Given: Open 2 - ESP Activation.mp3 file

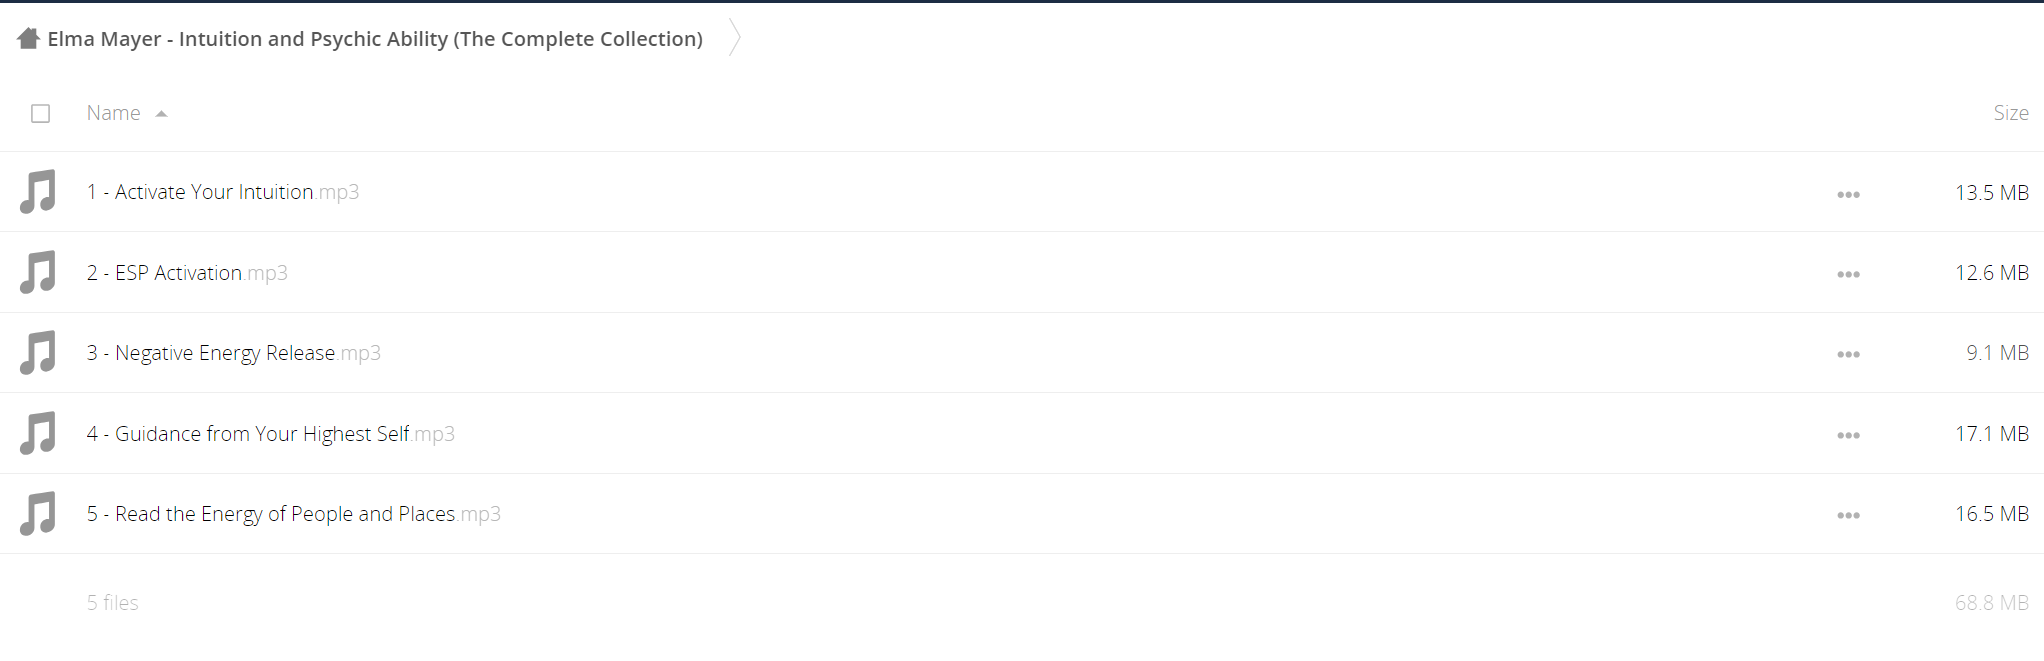Looking at the screenshot, I should [187, 273].
